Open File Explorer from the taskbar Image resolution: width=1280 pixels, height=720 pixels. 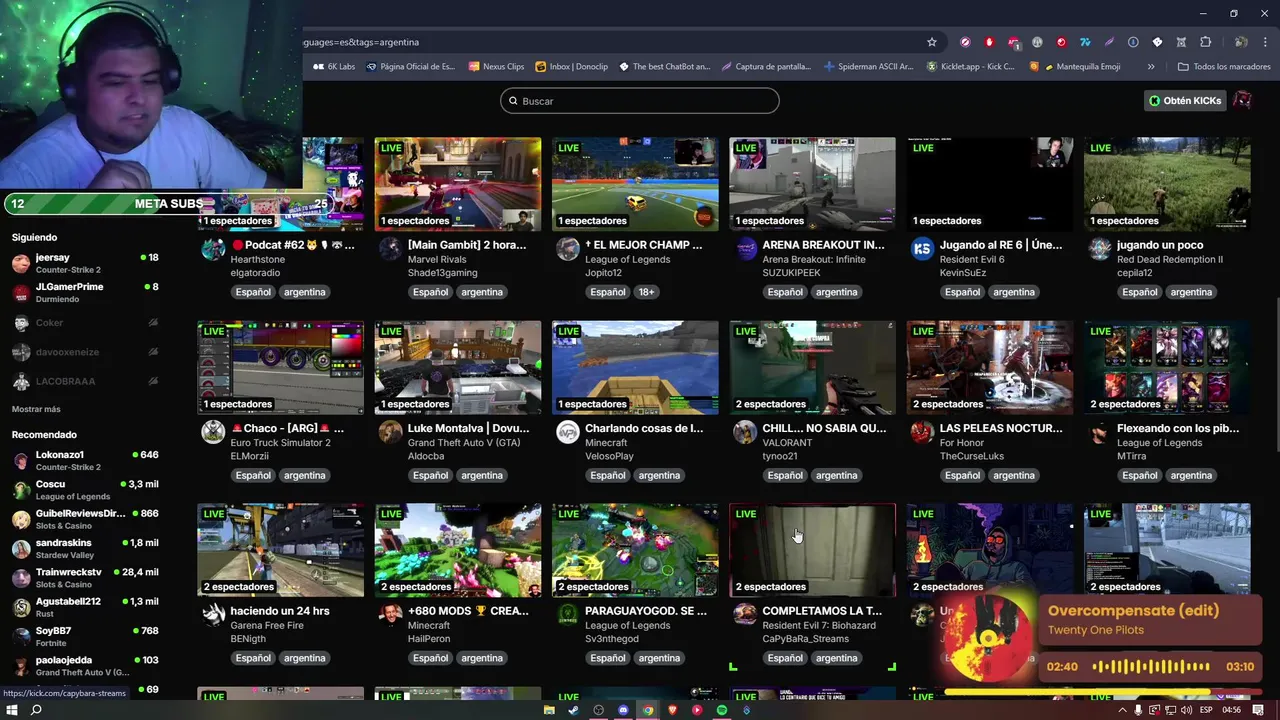point(549,710)
